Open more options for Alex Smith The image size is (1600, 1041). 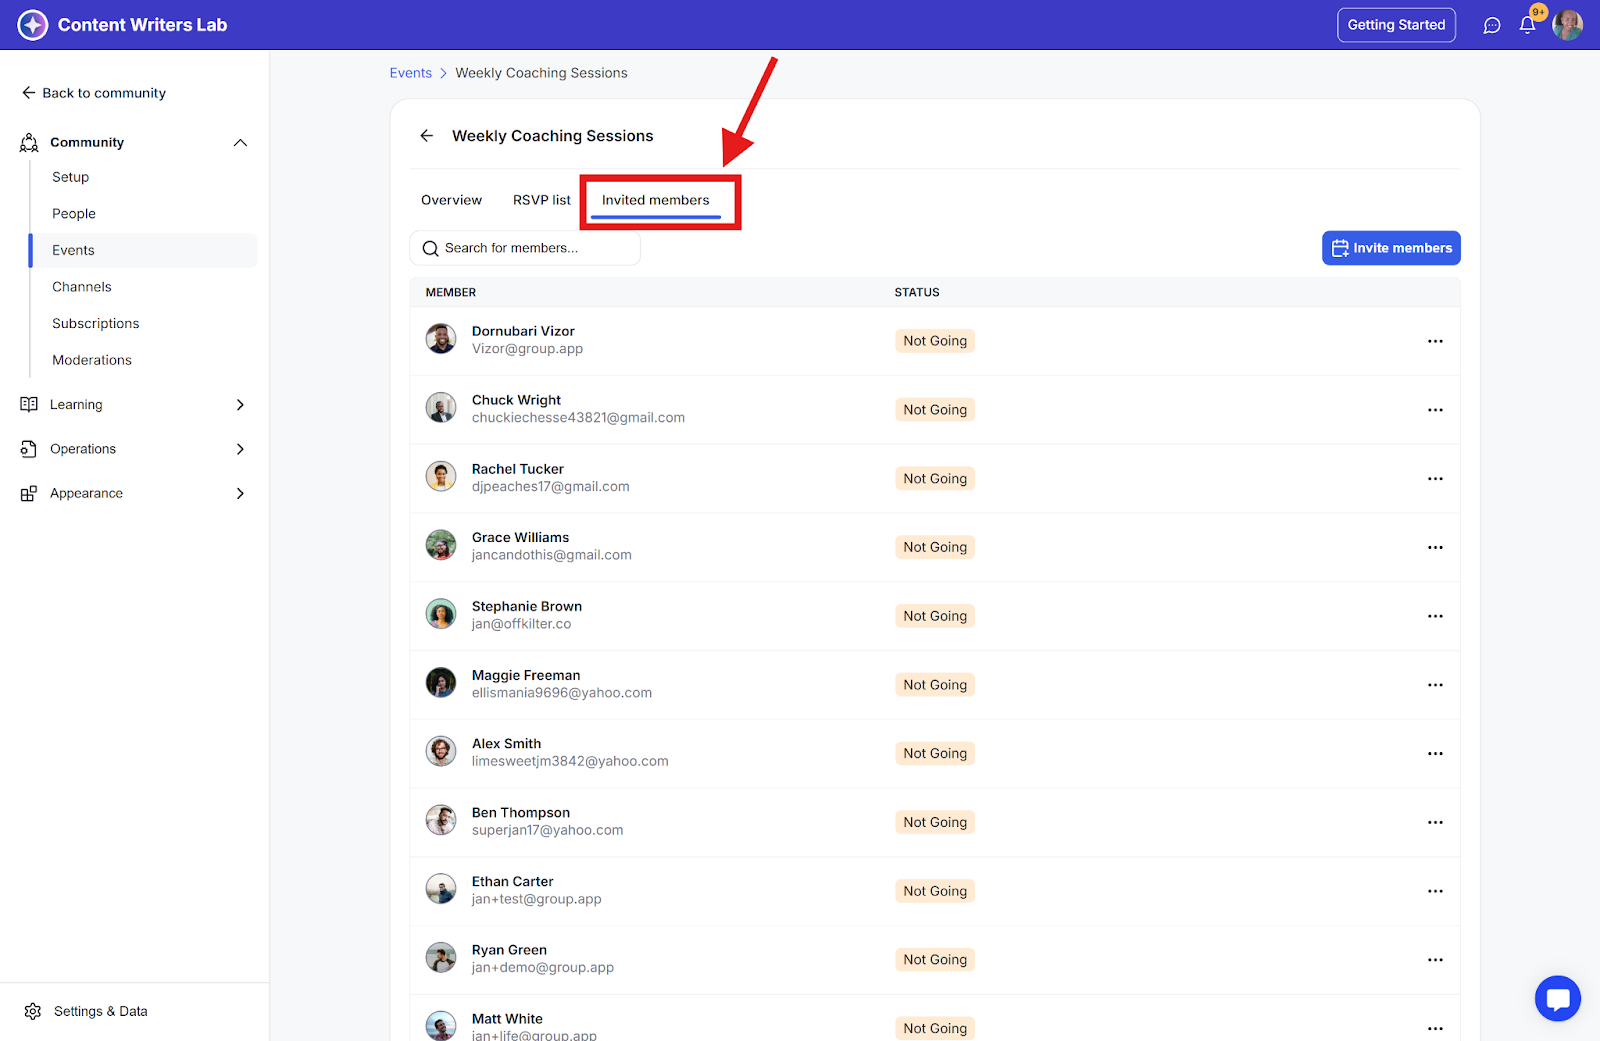coord(1435,753)
